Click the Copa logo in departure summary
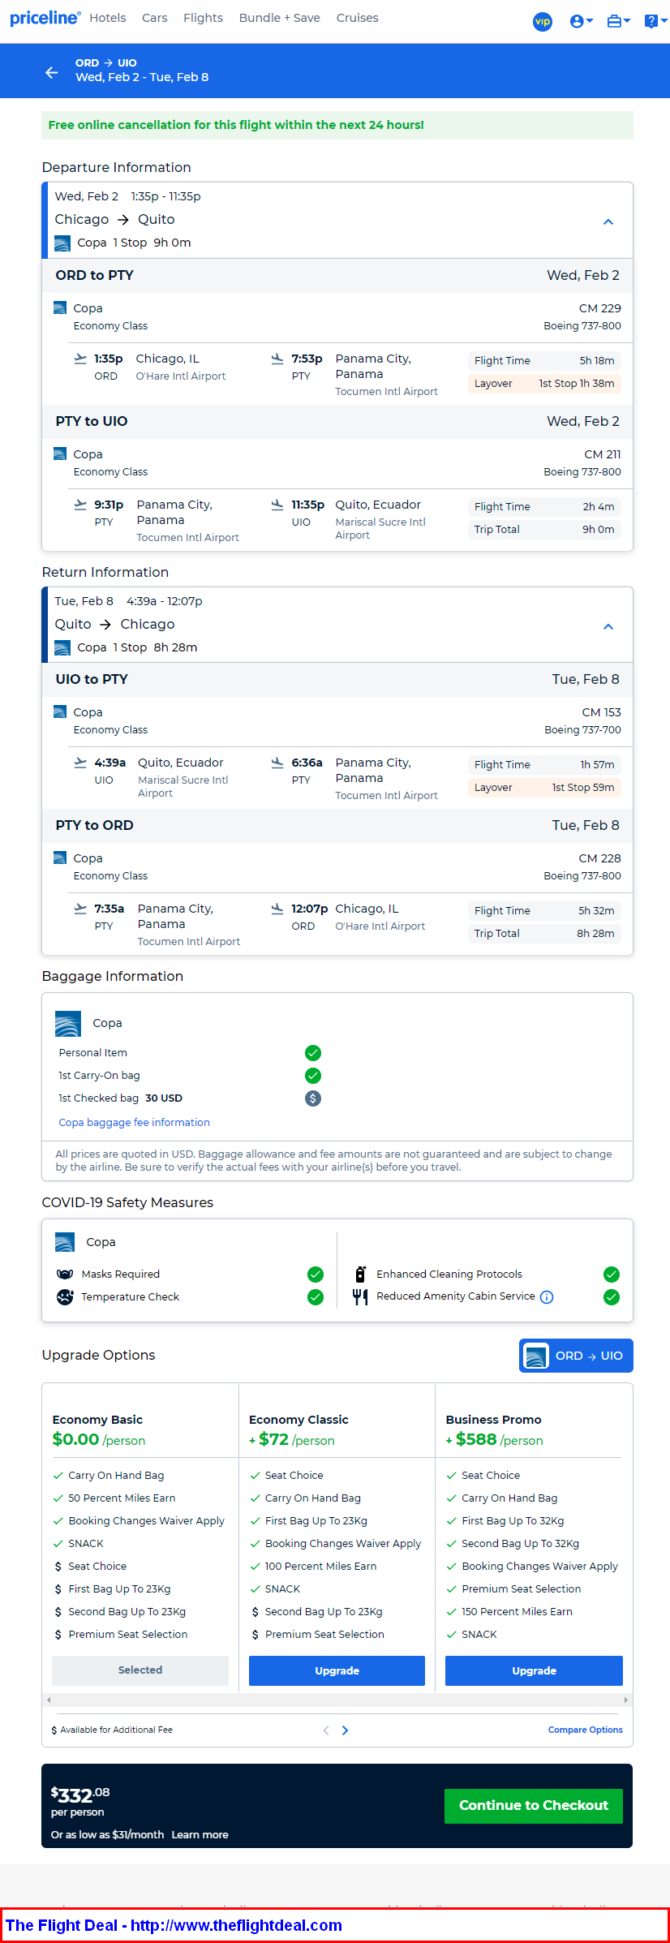 tap(62, 243)
